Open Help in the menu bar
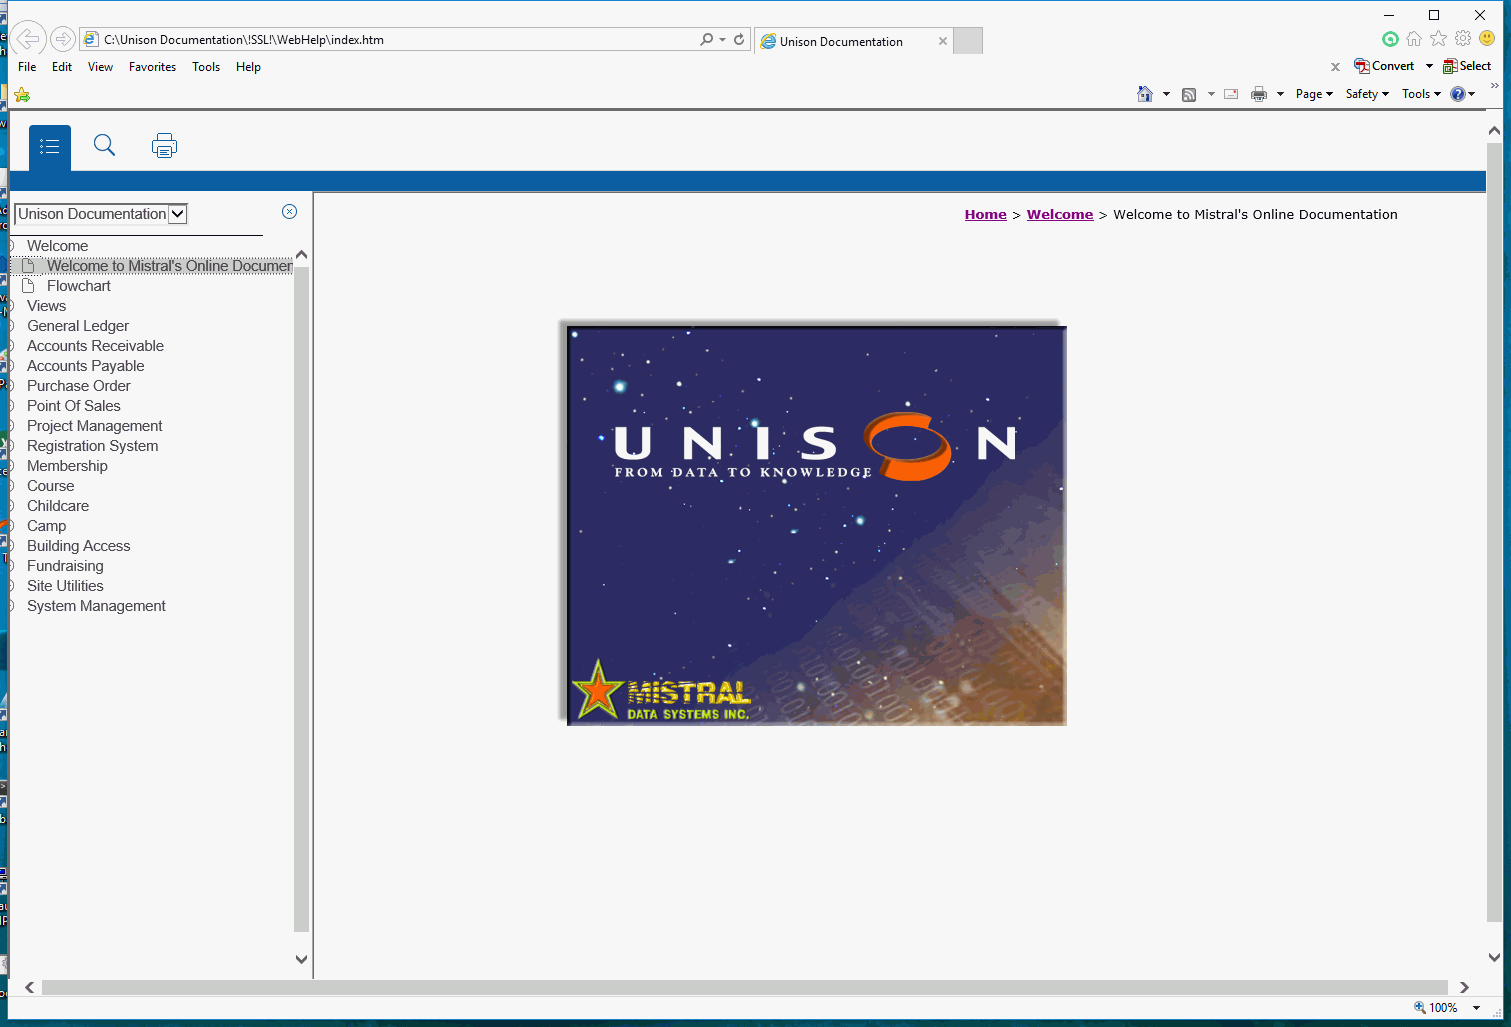 248,67
